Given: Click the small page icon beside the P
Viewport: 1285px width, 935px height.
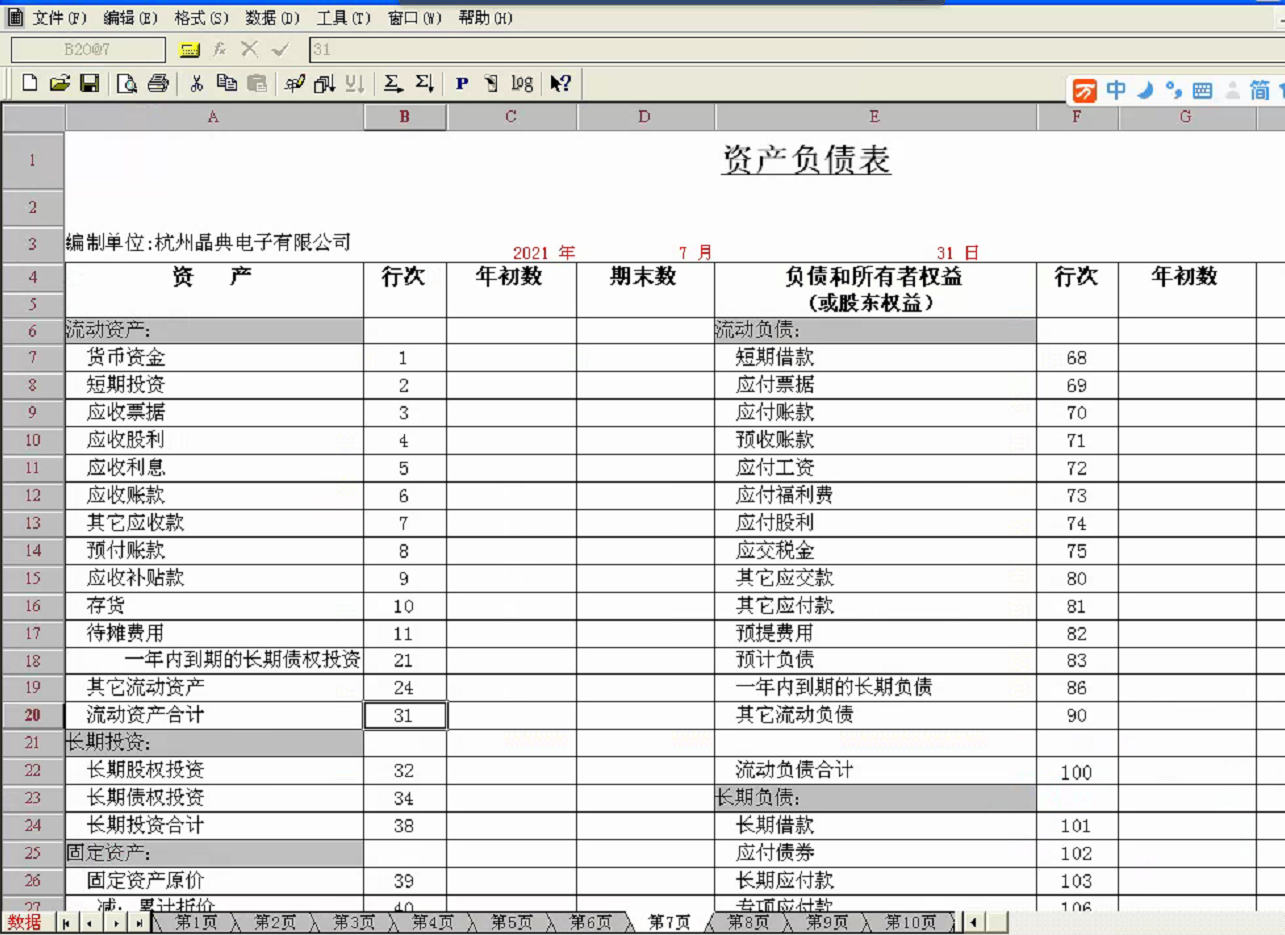Looking at the screenshot, I should click(491, 84).
